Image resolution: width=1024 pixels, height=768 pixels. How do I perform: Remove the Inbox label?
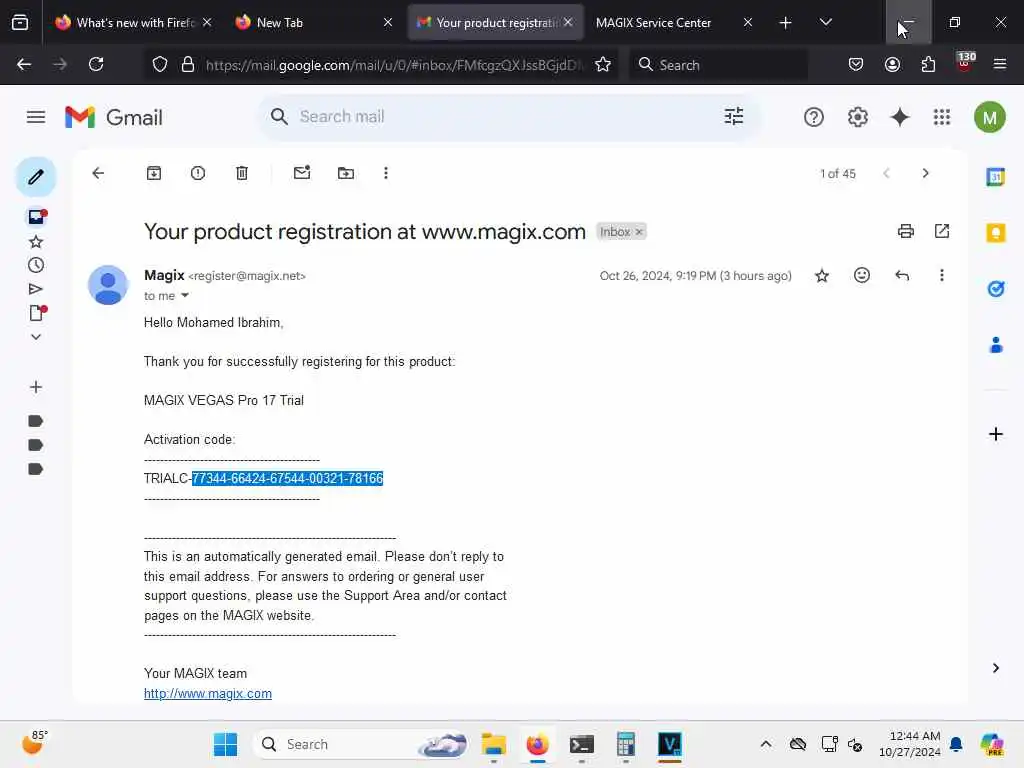639,232
